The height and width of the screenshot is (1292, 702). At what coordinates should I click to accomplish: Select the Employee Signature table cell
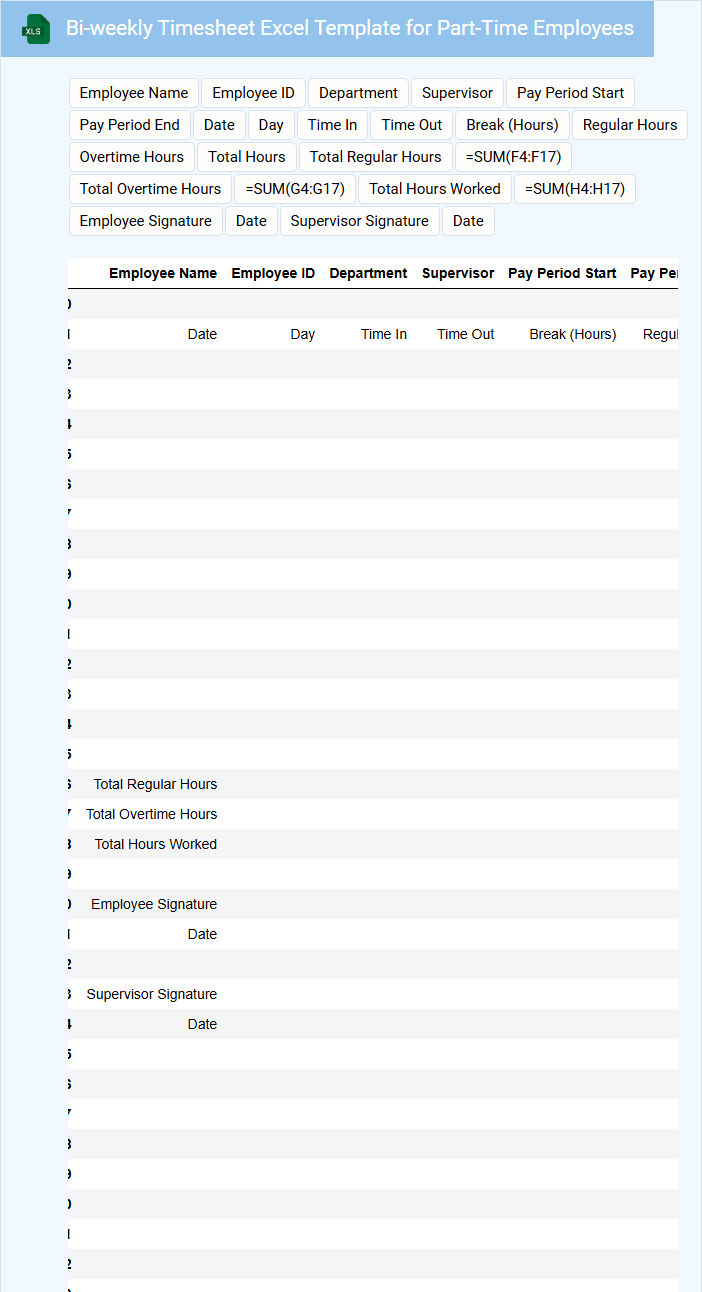(x=154, y=904)
